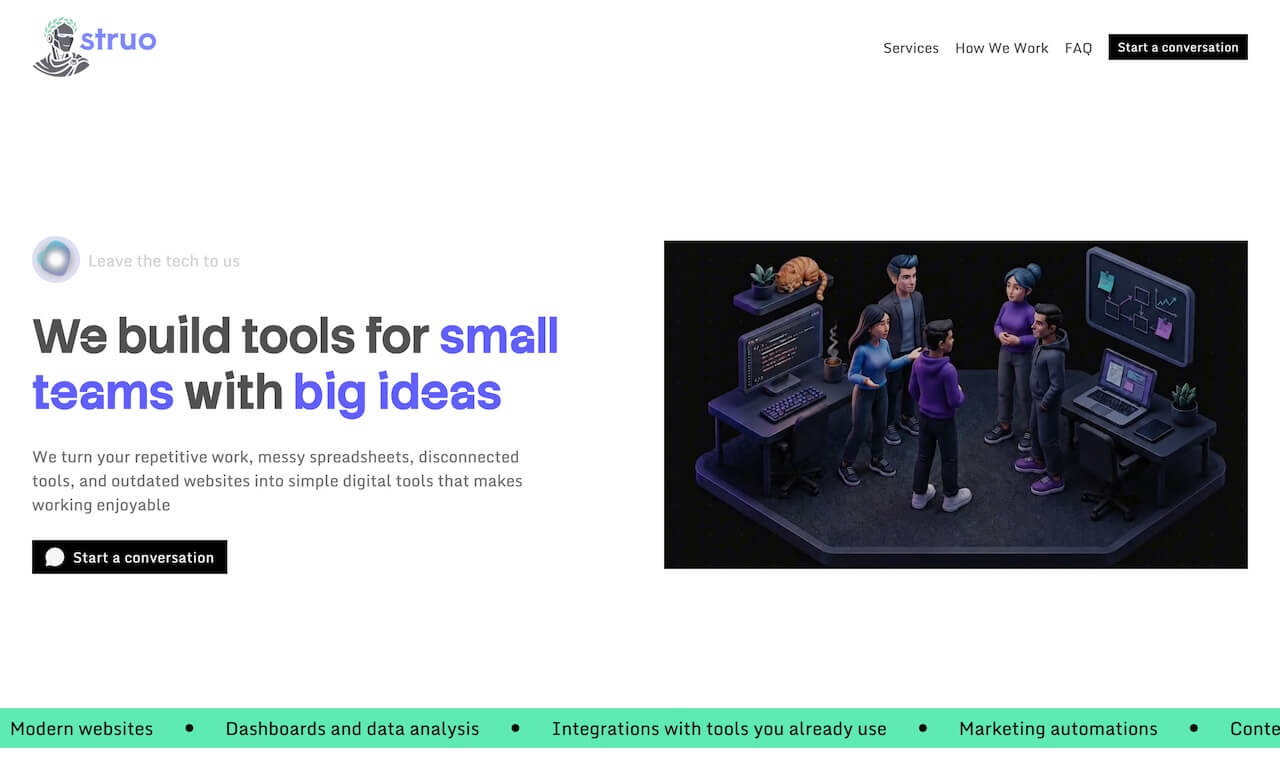Screen dimensions: 1280x780
Task: Click the struo logo in the header
Action: (95, 47)
